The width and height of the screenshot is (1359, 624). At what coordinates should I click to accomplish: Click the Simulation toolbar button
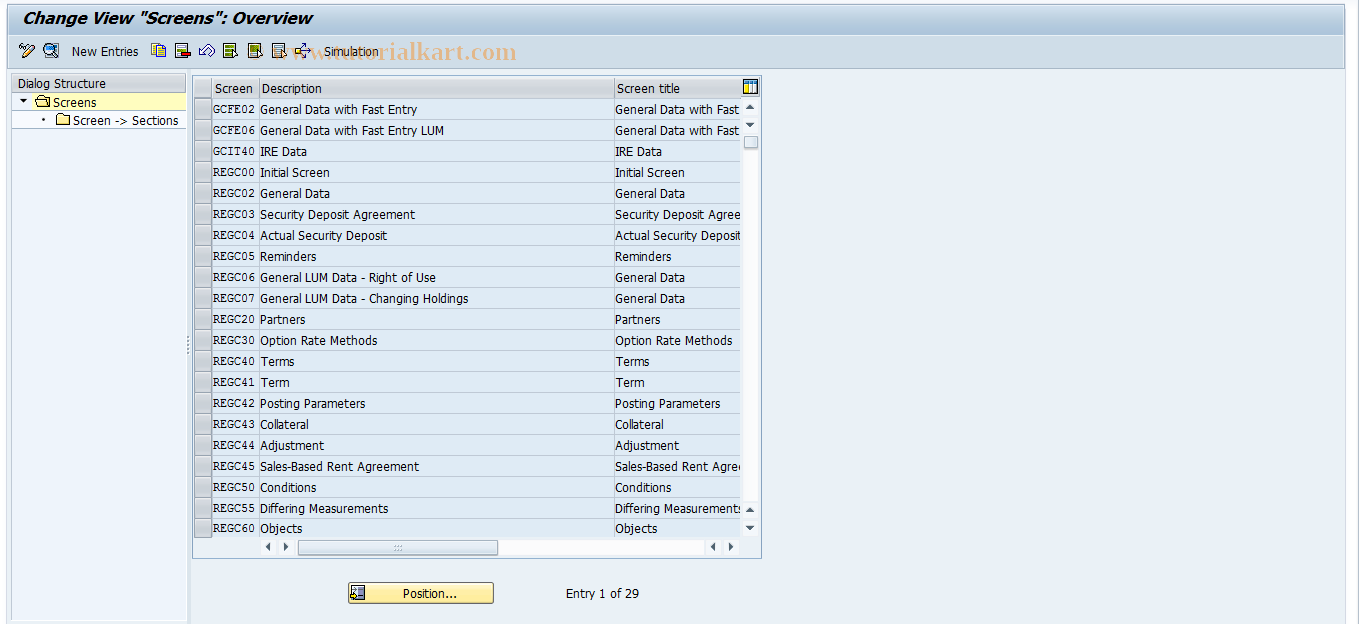click(x=351, y=52)
